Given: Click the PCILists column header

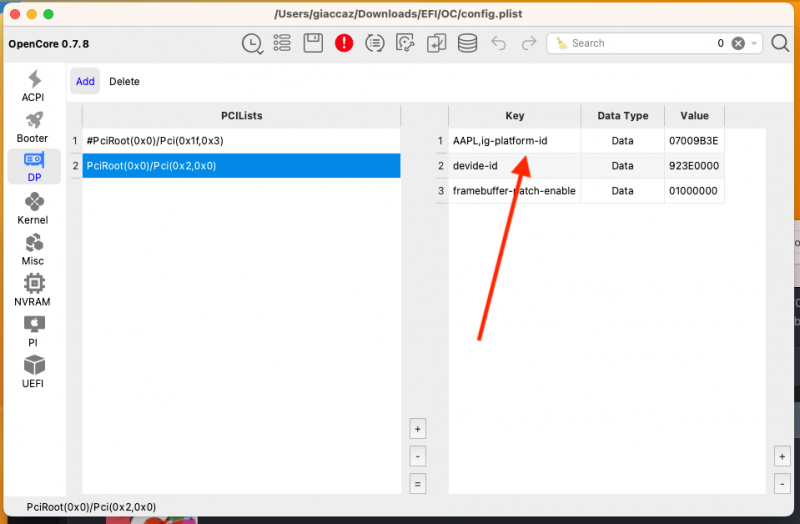Looking at the screenshot, I should pyautogui.click(x=241, y=116).
